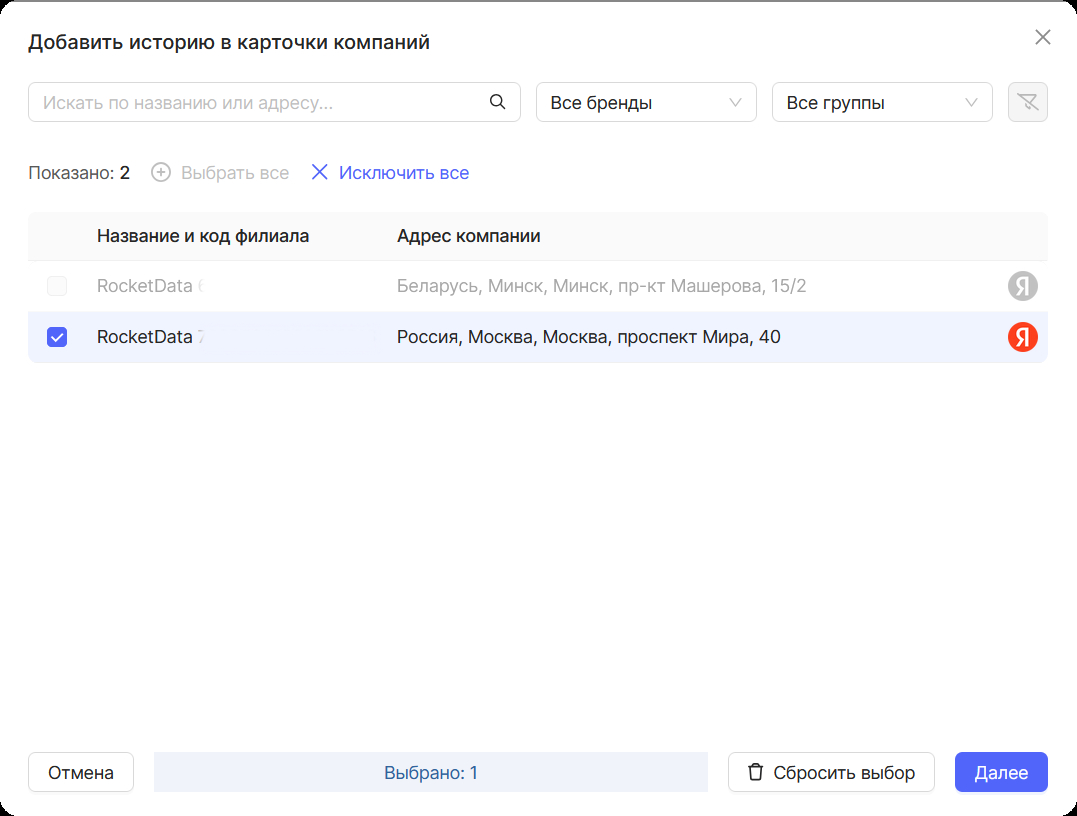Image resolution: width=1077 pixels, height=816 pixels.
Task: Uncheck the Moscow RocketData branch checkbox
Action: 57,337
